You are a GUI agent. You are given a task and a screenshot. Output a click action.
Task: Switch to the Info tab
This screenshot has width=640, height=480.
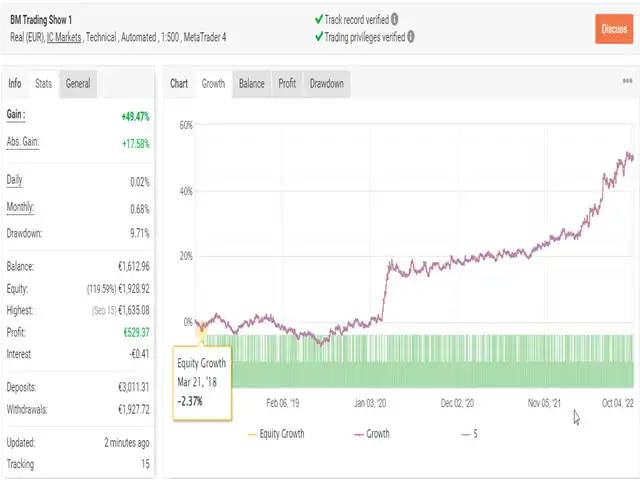click(x=15, y=84)
